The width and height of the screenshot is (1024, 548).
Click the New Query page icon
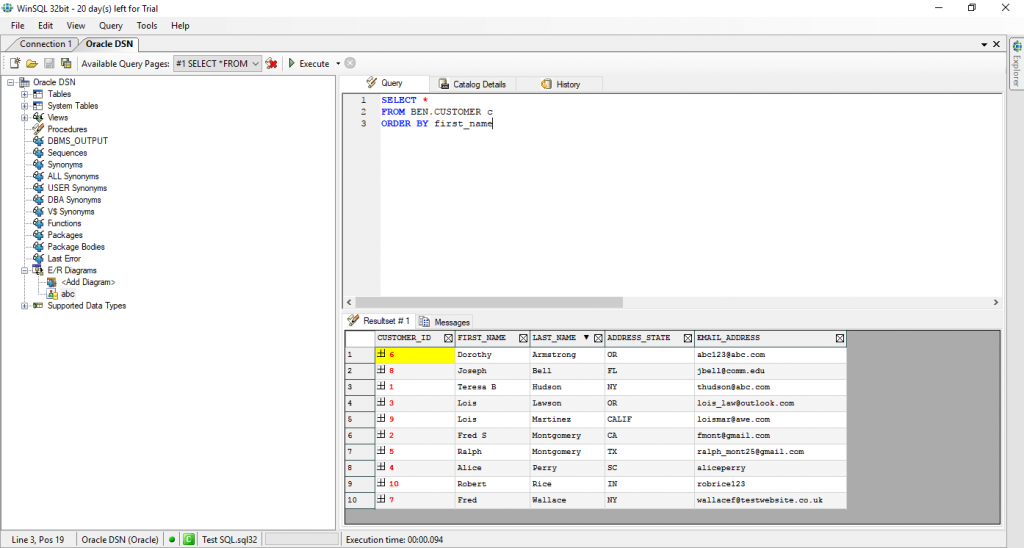point(15,63)
